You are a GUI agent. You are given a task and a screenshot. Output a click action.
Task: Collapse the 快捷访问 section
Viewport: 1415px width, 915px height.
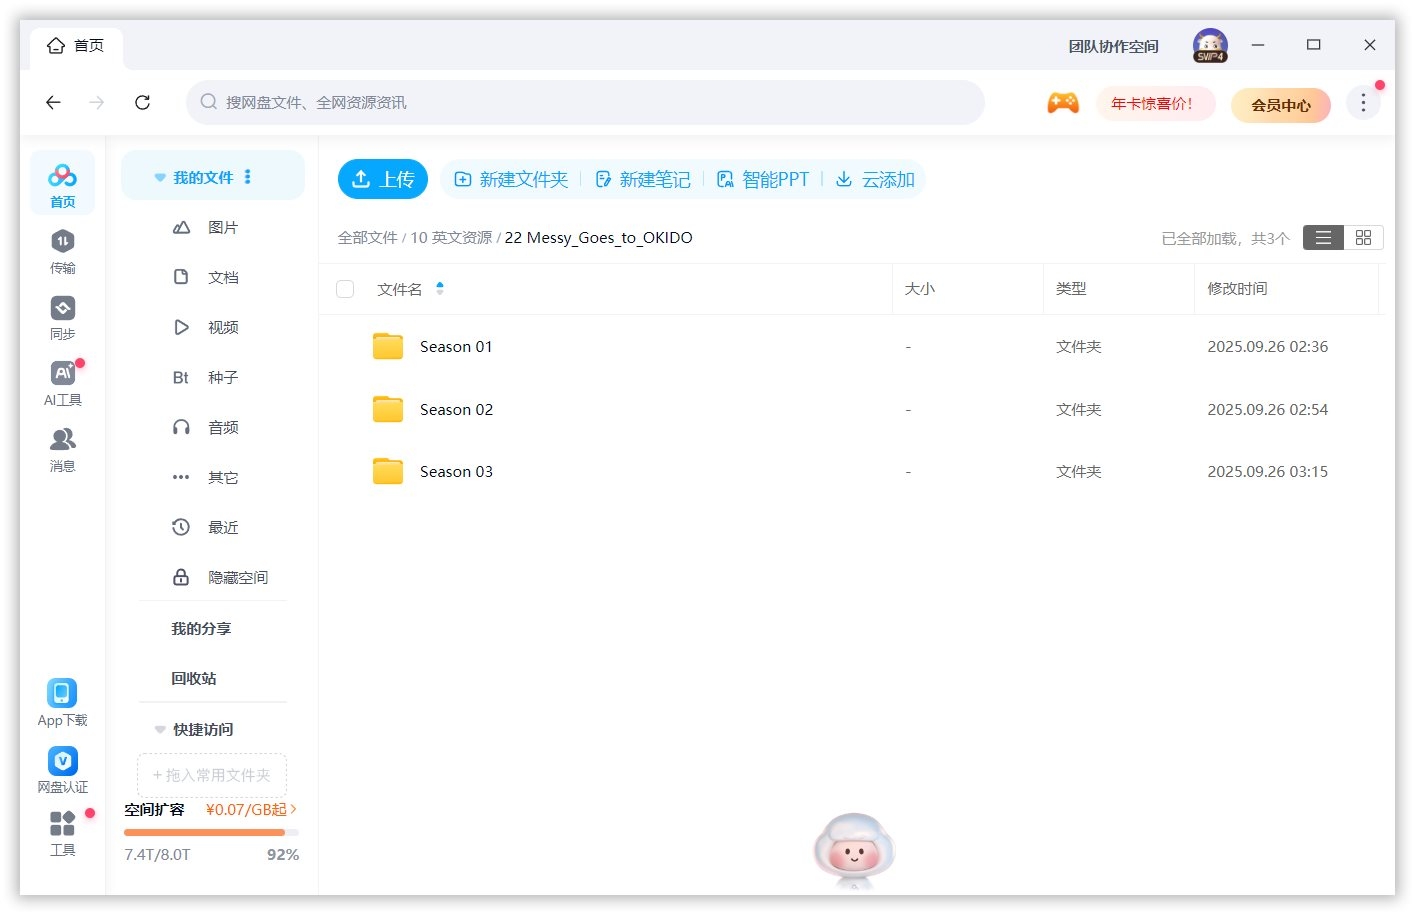[x=160, y=730]
